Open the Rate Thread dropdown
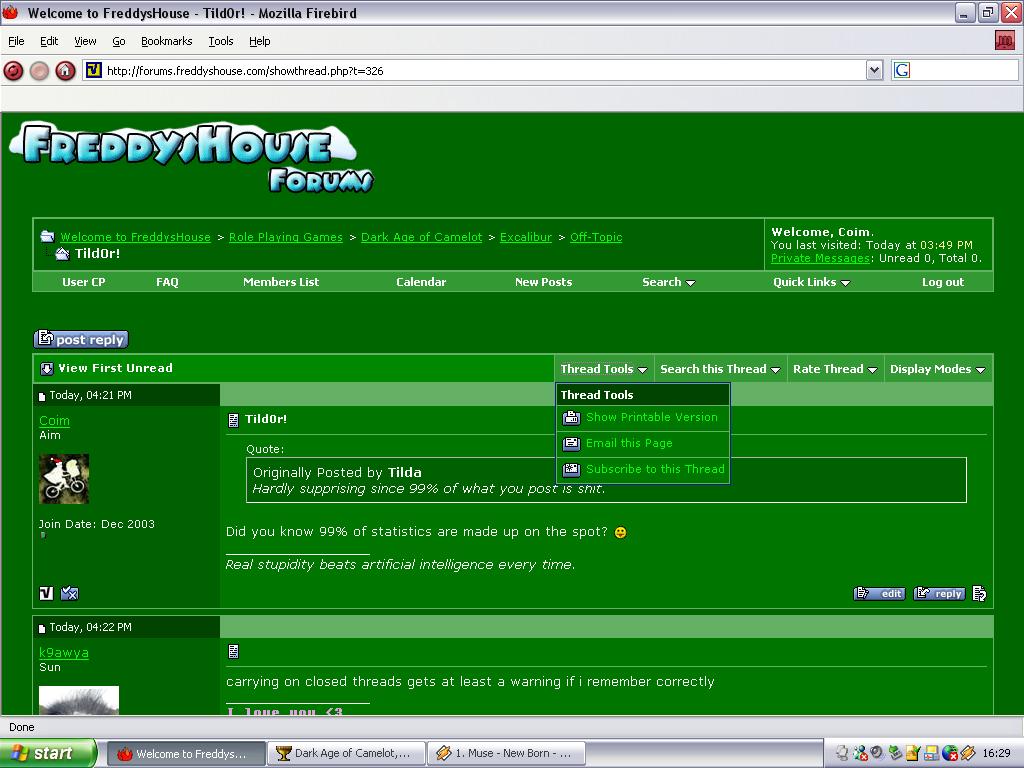This screenshot has height=768, width=1024. coord(834,369)
